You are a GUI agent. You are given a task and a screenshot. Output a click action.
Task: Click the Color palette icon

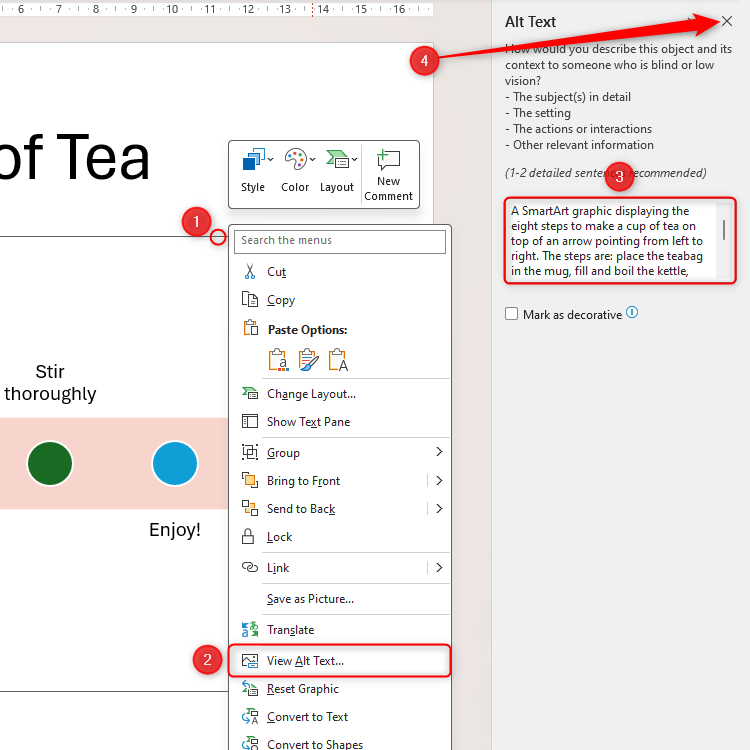296,159
